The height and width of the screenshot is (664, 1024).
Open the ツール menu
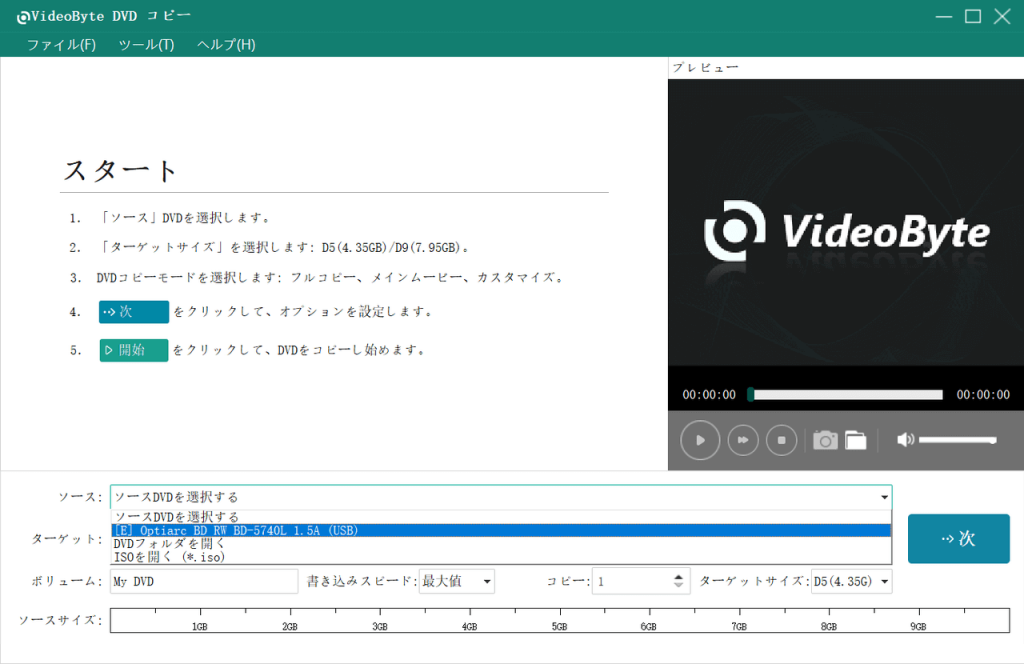click(148, 44)
